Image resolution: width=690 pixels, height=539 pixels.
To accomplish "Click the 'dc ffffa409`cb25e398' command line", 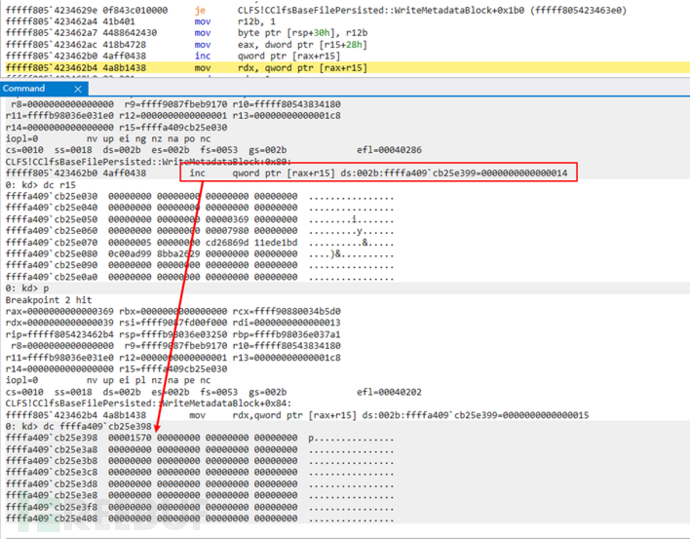I will (78, 426).
